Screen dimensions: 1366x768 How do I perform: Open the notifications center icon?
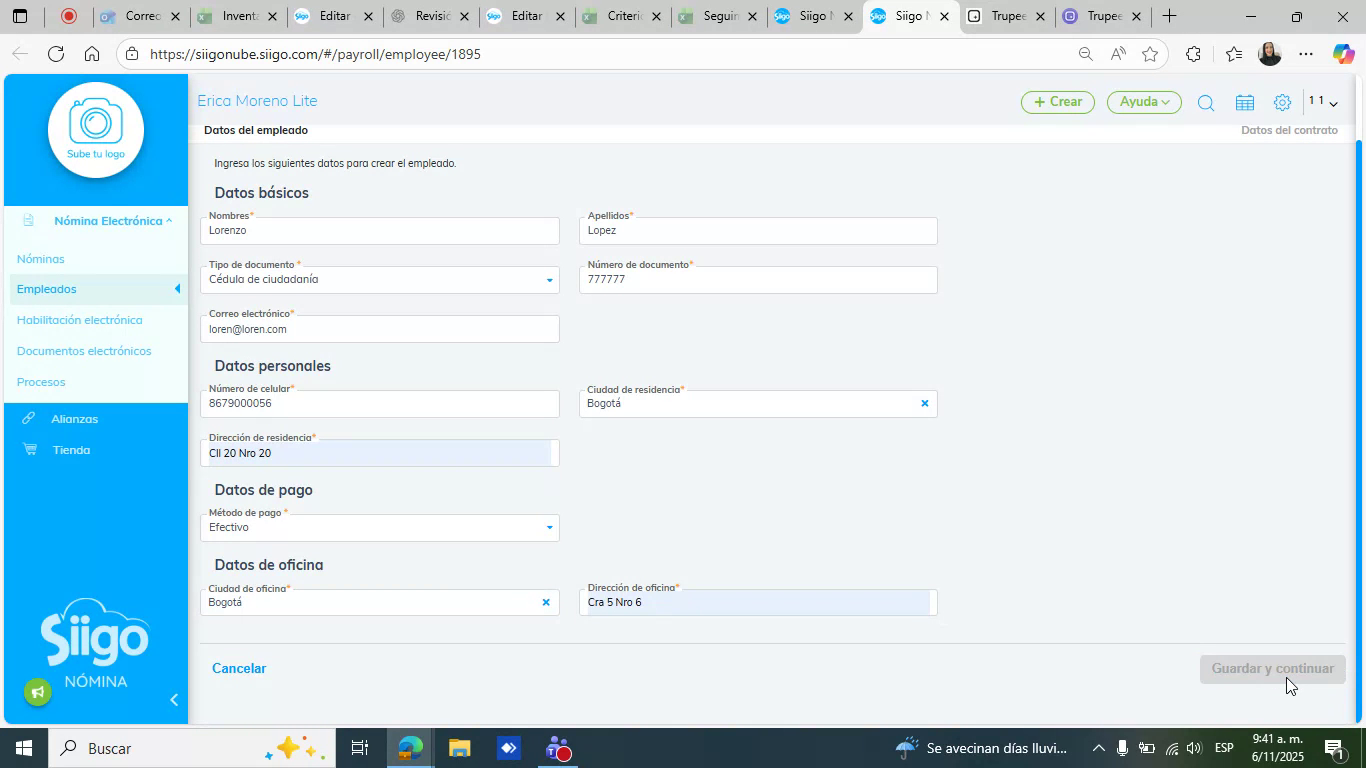click(1333, 748)
